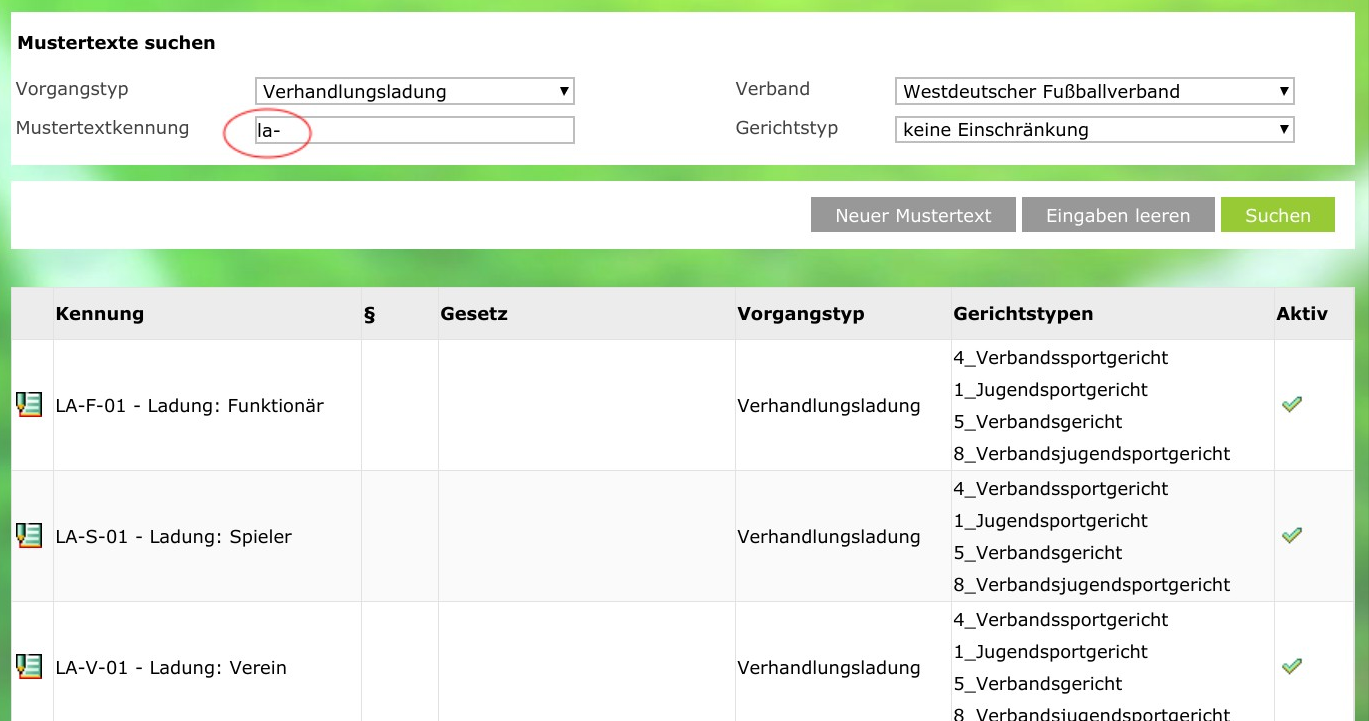Click the Gesetz column header
Screen dimensions: 1369x721
[473, 314]
